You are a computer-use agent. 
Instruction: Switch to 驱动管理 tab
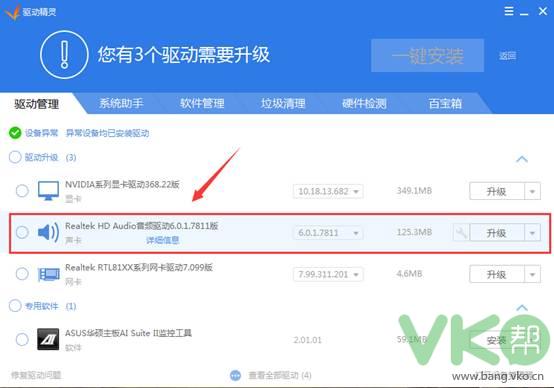click(37, 104)
